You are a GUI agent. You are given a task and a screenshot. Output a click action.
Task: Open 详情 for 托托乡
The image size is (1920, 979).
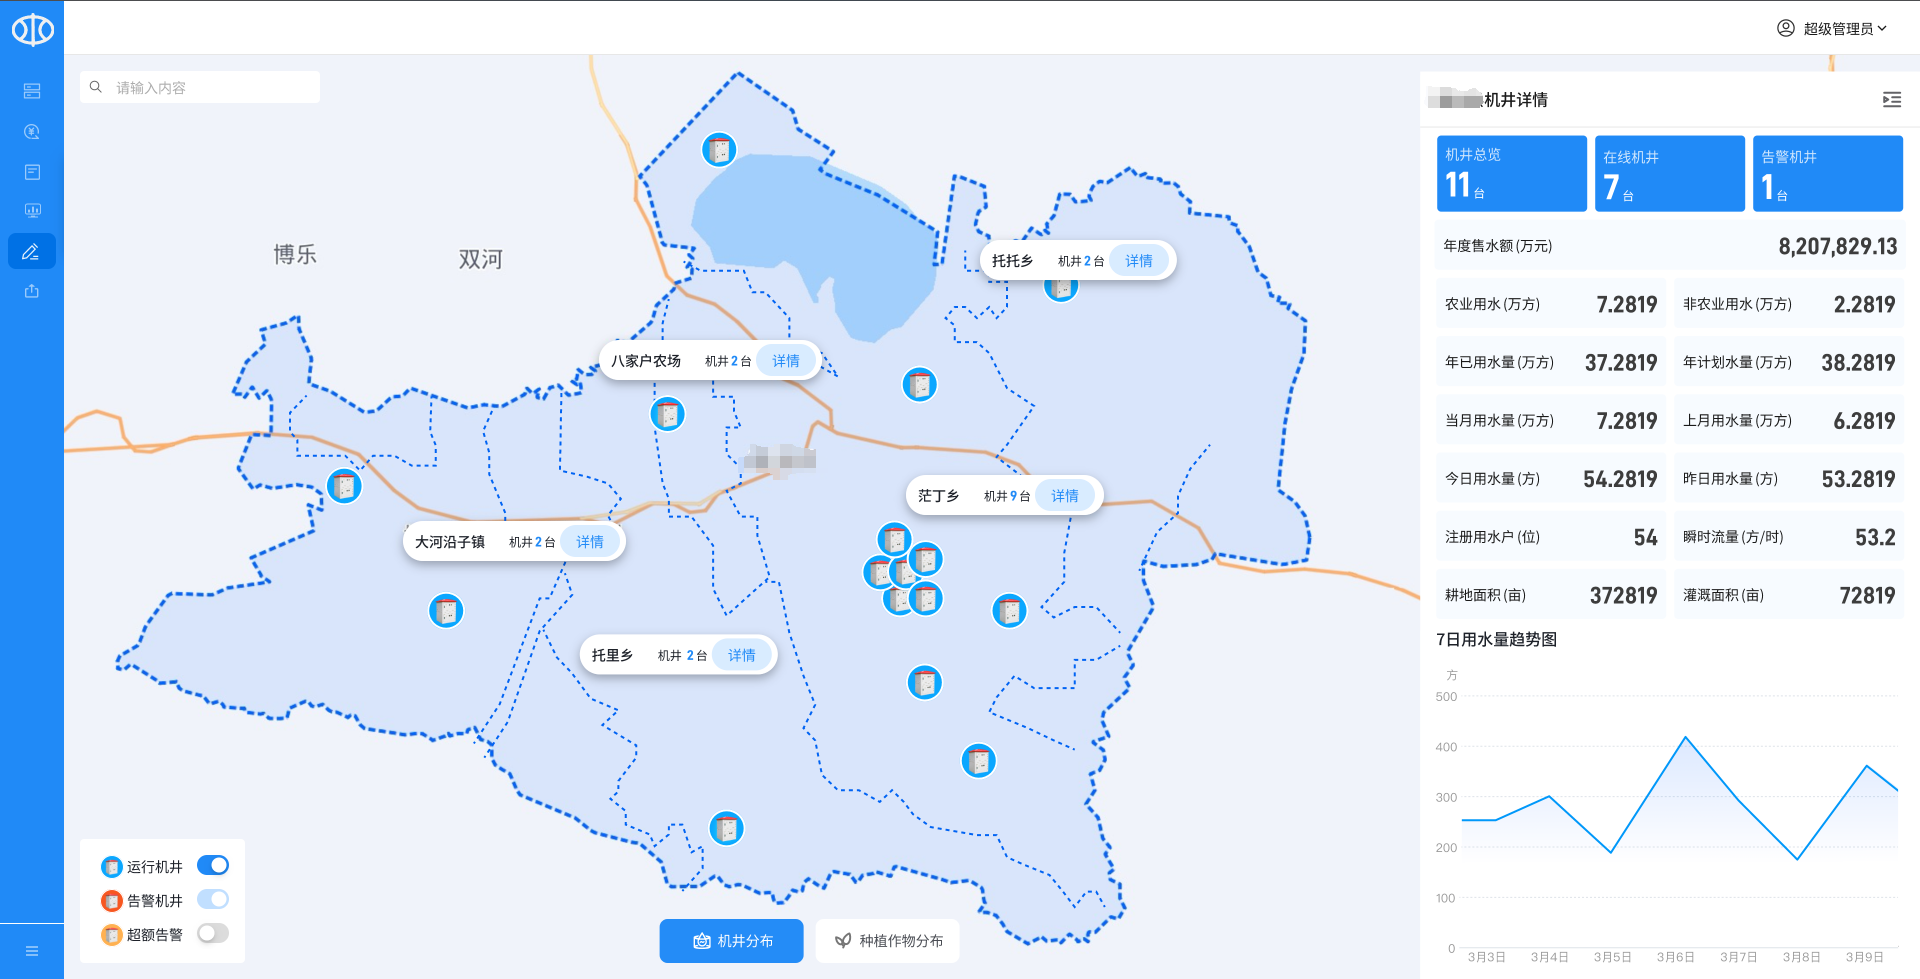click(x=1138, y=261)
